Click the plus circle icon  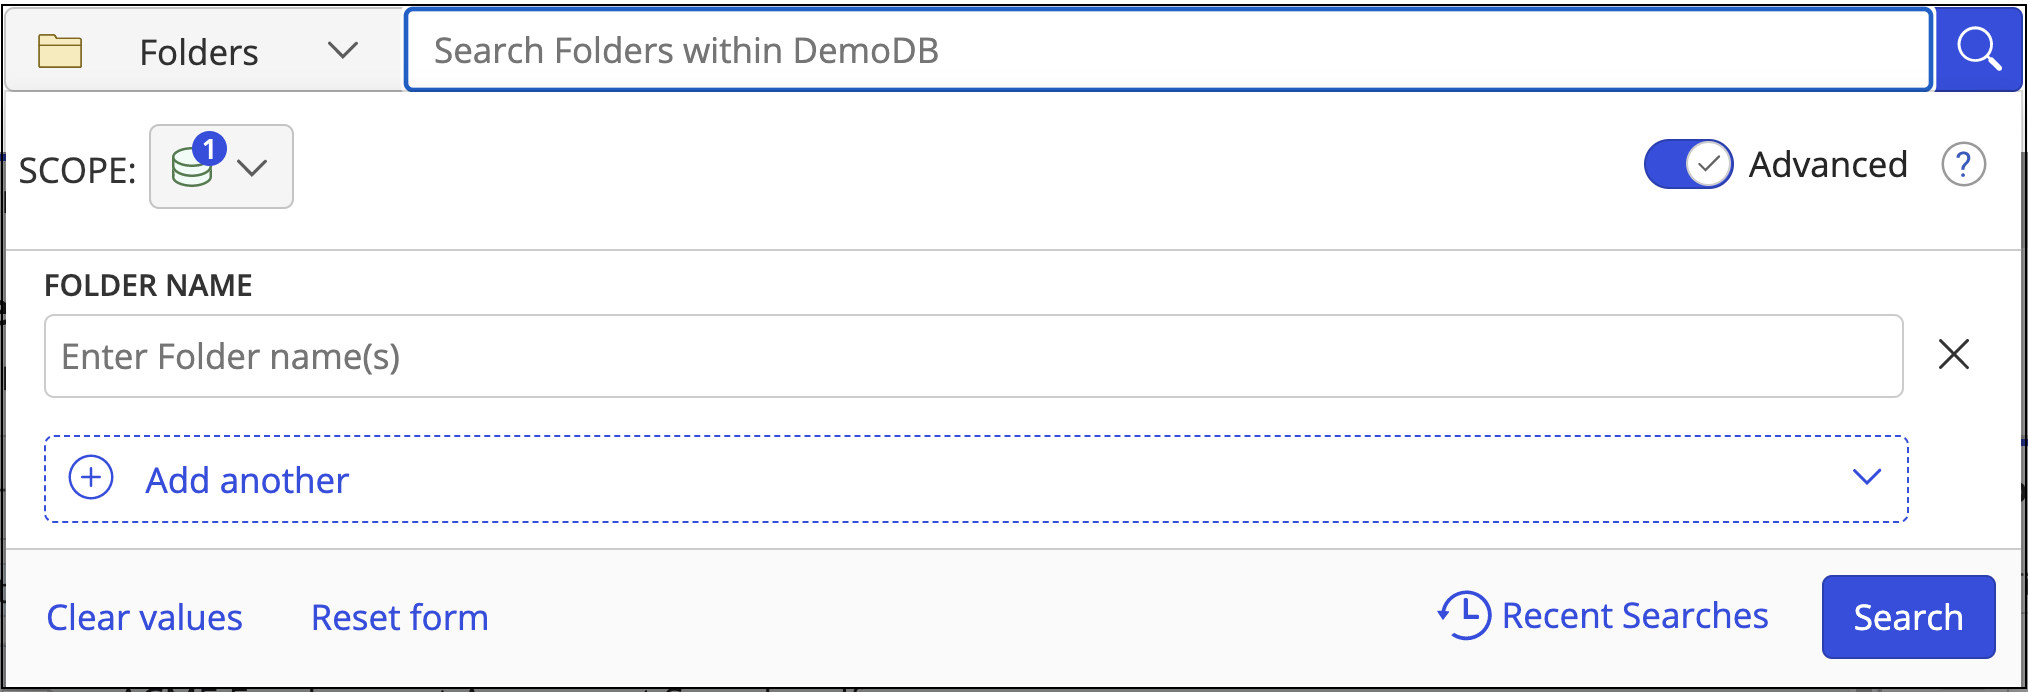[91, 478]
